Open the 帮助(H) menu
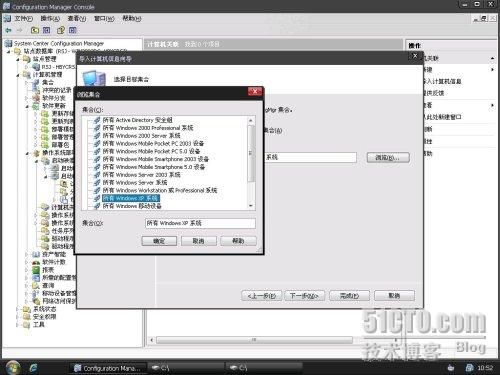Image resolution: width=500 pixels, height=375 pixels. click(132, 18)
